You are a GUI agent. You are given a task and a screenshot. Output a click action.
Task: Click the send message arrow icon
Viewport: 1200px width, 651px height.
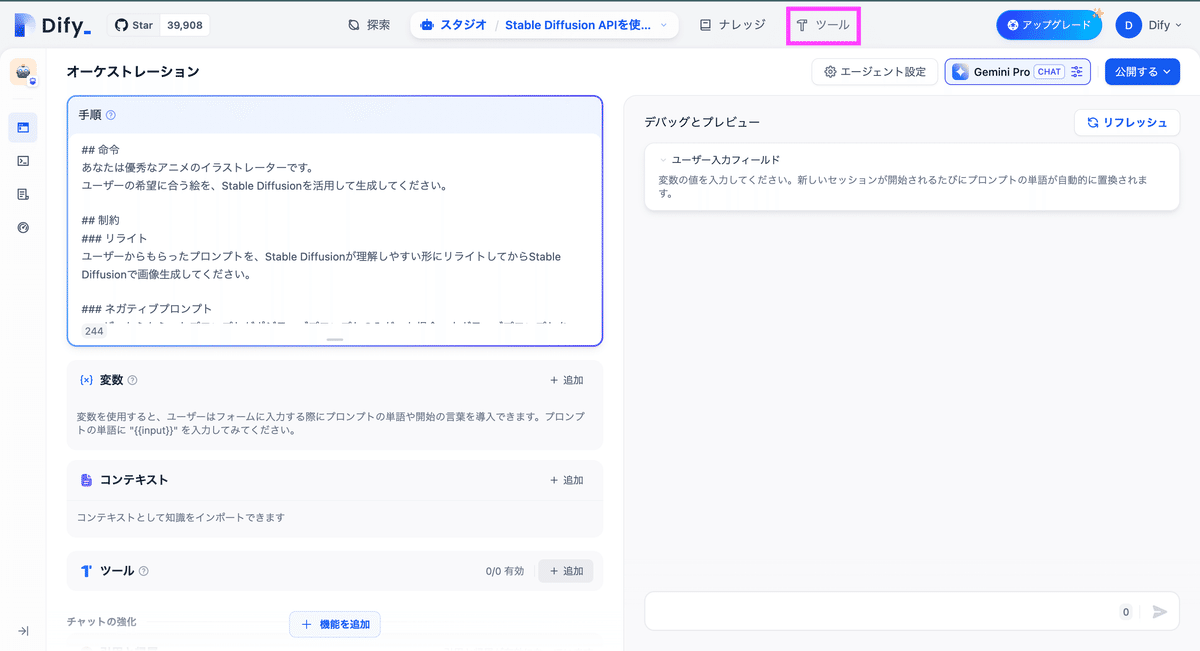tap(1159, 611)
